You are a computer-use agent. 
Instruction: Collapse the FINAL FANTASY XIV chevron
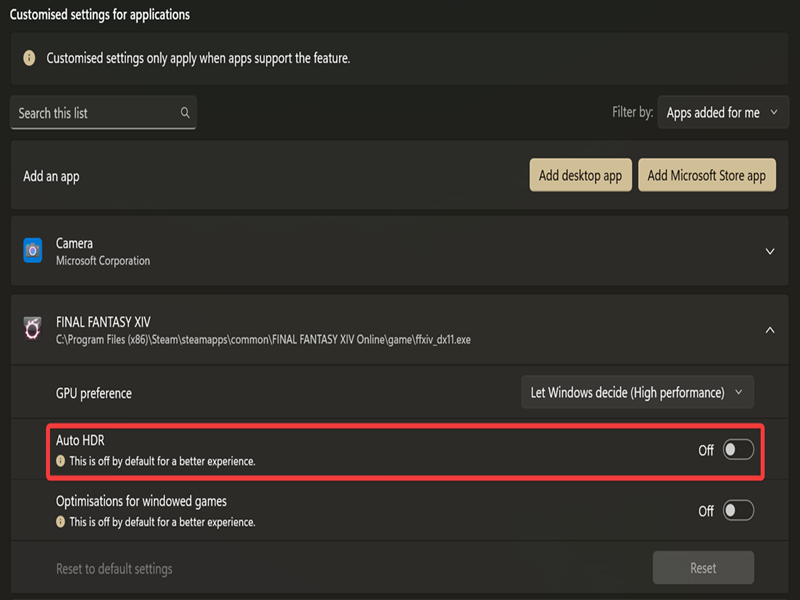(x=770, y=329)
